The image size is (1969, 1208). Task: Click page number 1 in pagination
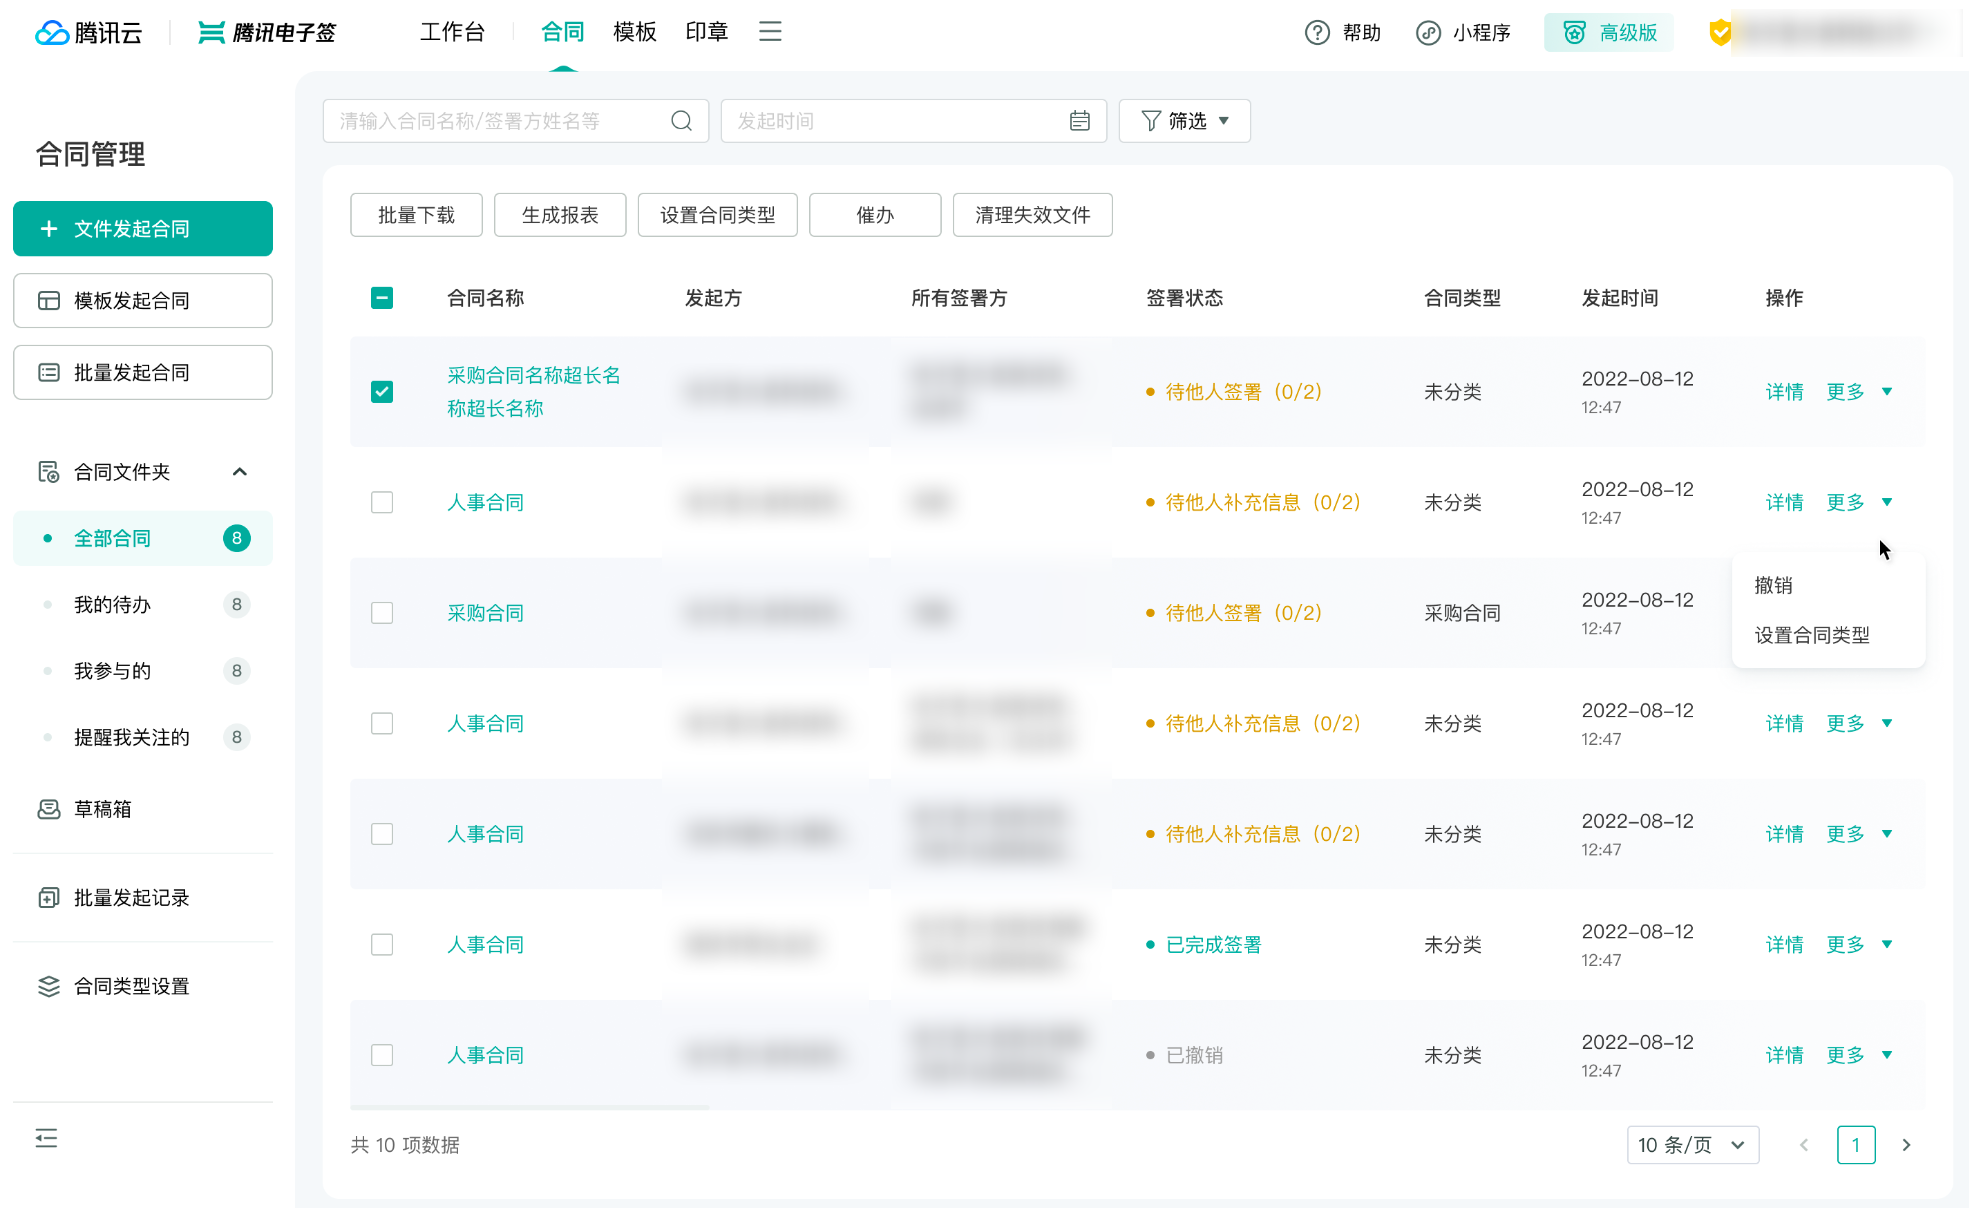[1856, 1145]
